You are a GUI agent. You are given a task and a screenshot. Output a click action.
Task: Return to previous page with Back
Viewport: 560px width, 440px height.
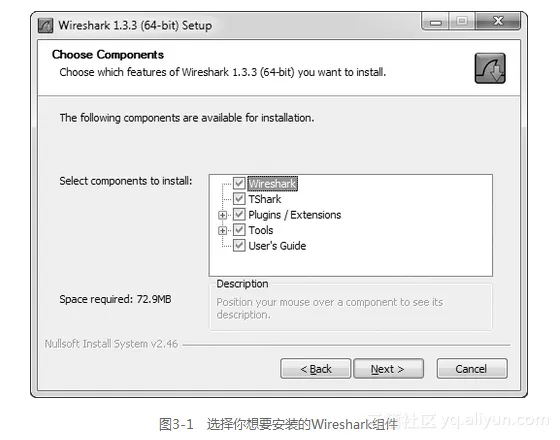[x=316, y=369]
